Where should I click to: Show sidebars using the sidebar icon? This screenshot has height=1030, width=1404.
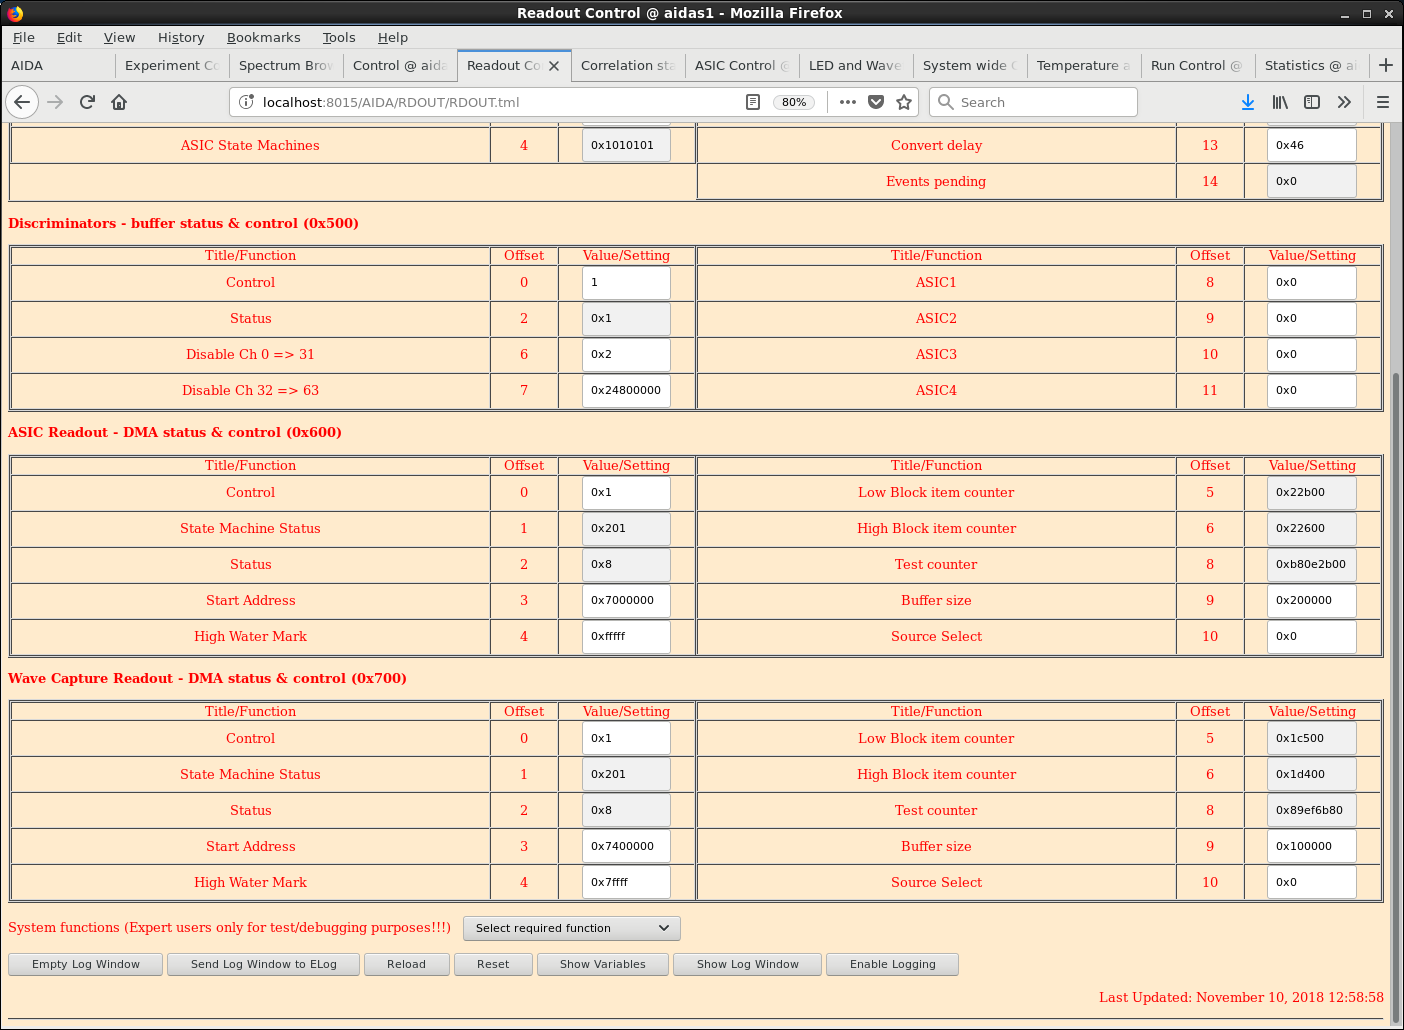pyautogui.click(x=1312, y=102)
